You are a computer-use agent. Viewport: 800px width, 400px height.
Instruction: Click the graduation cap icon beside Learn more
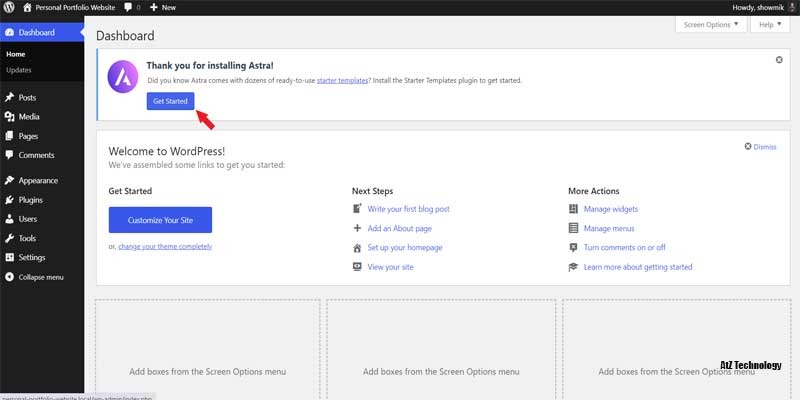click(x=573, y=267)
